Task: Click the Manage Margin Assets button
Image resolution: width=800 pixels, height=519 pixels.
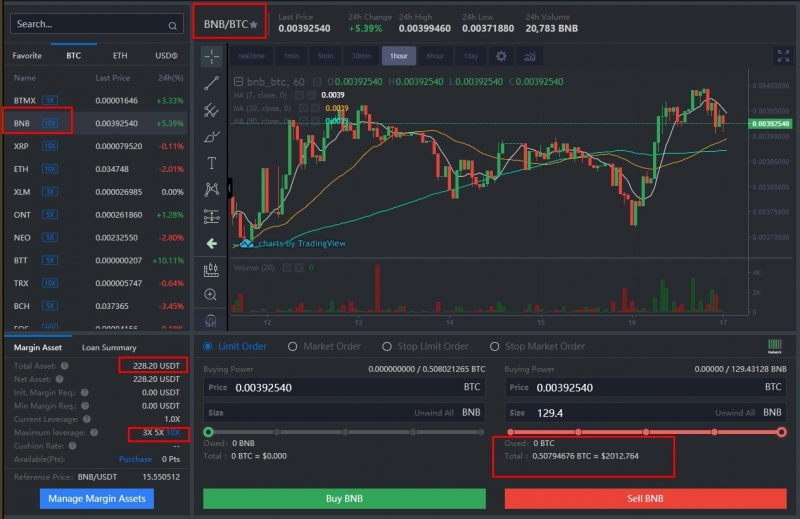Action: tap(97, 499)
